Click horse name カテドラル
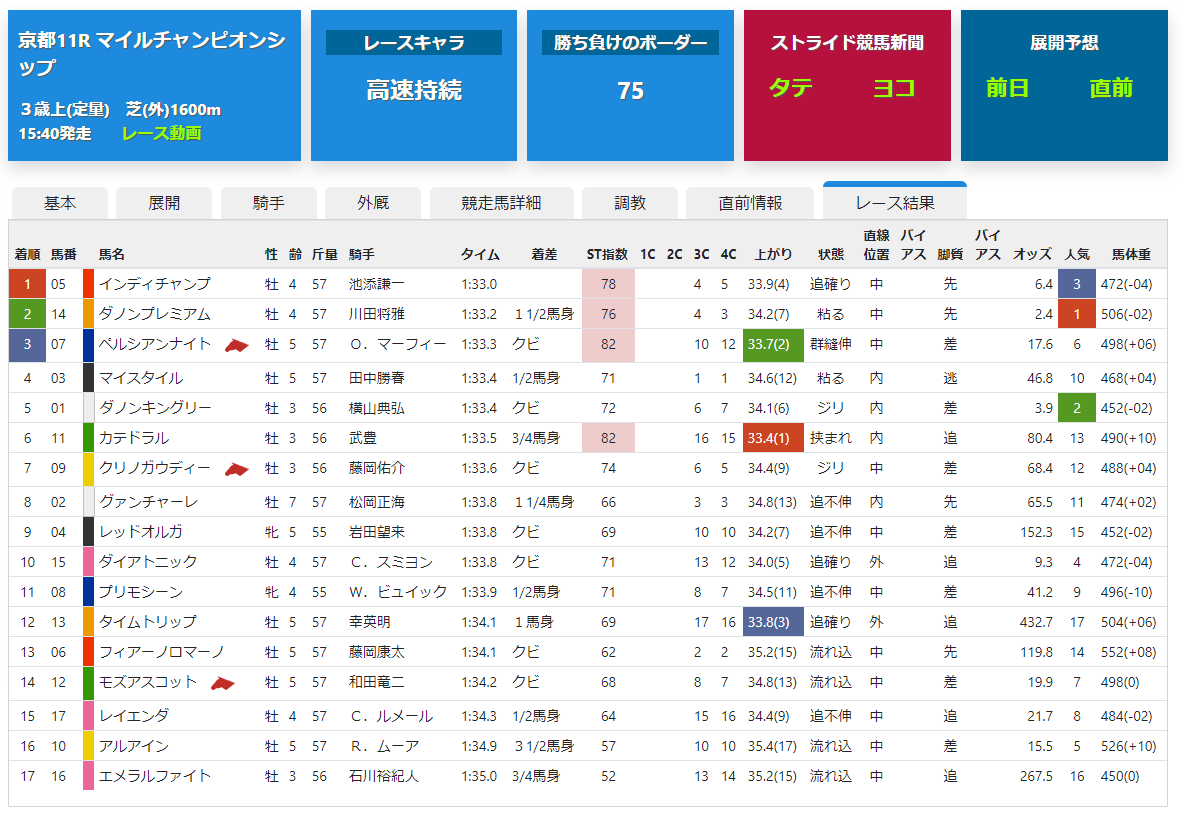Viewport: 1183px width, 816px height. [134, 438]
